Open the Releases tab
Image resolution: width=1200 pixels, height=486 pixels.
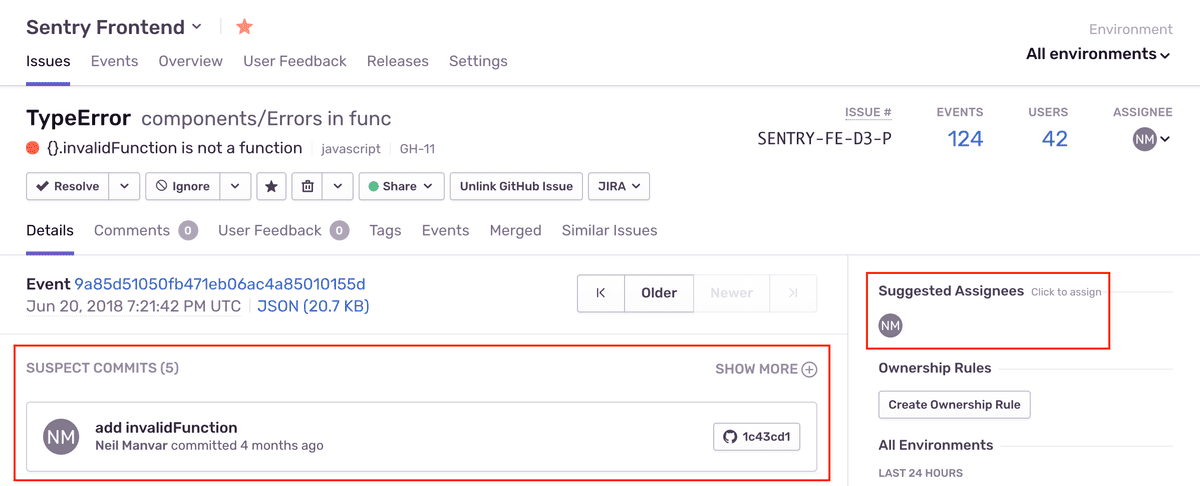pyautogui.click(x=397, y=61)
